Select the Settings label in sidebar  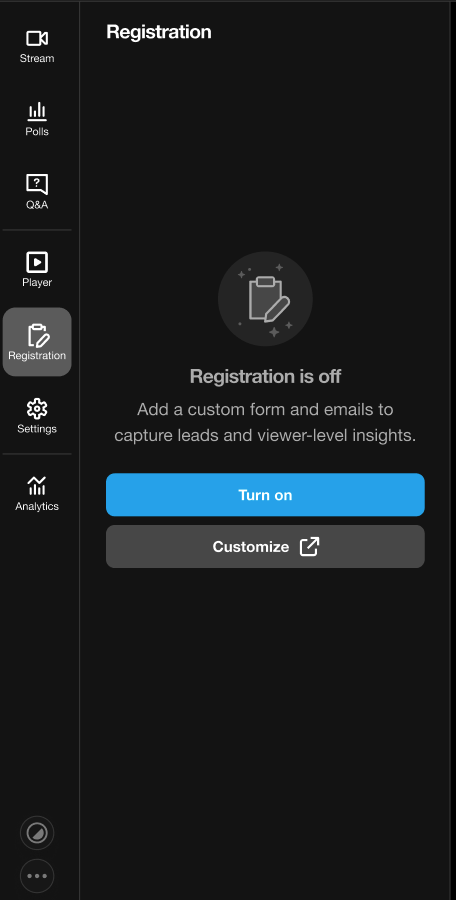[37, 429]
